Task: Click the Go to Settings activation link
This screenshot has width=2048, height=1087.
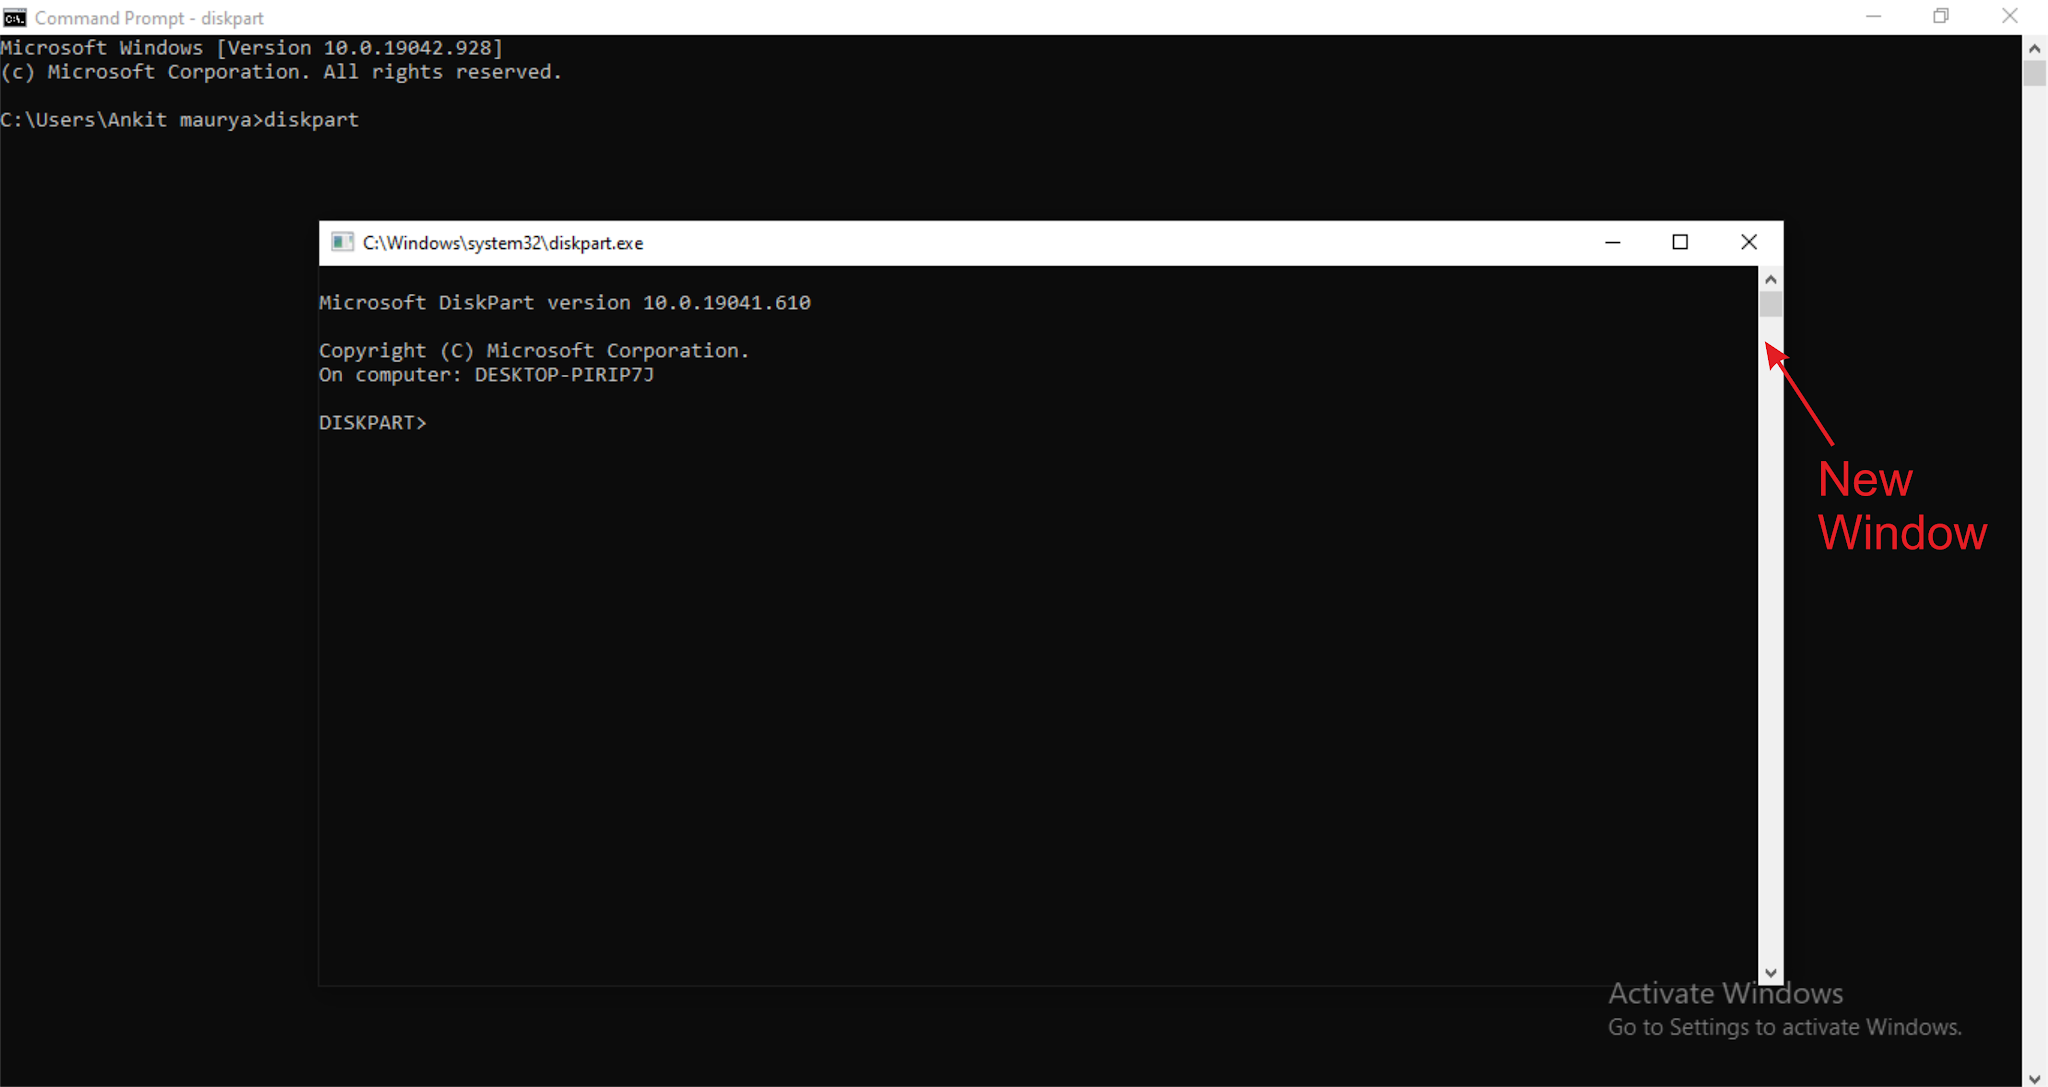Action: click(1784, 1026)
